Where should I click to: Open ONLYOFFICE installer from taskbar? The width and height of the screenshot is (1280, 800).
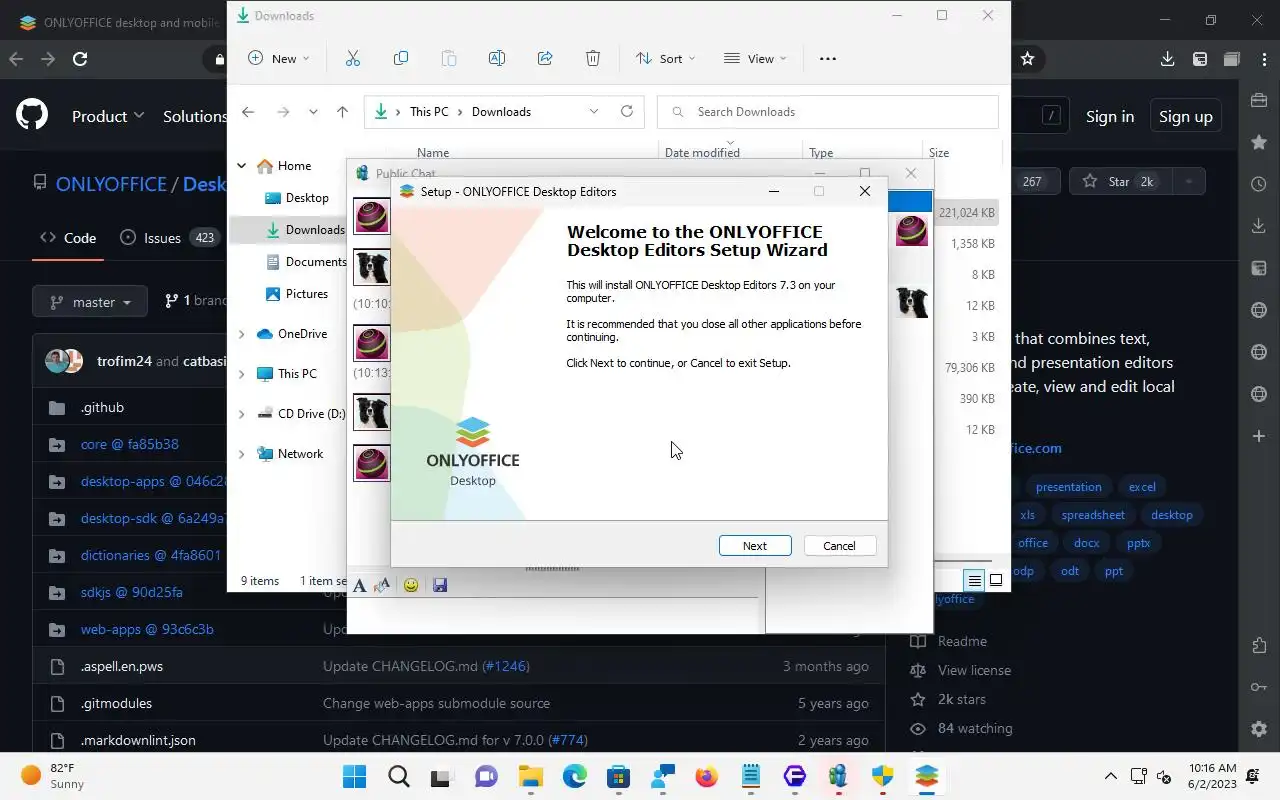pyautogui.click(x=927, y=777)
